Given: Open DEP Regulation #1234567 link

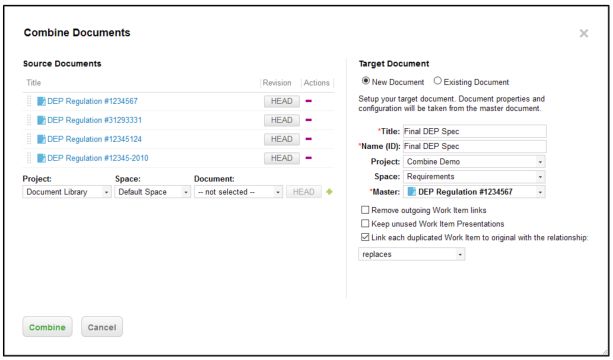Looking at the screenshot, I should (x=92, y=101).
